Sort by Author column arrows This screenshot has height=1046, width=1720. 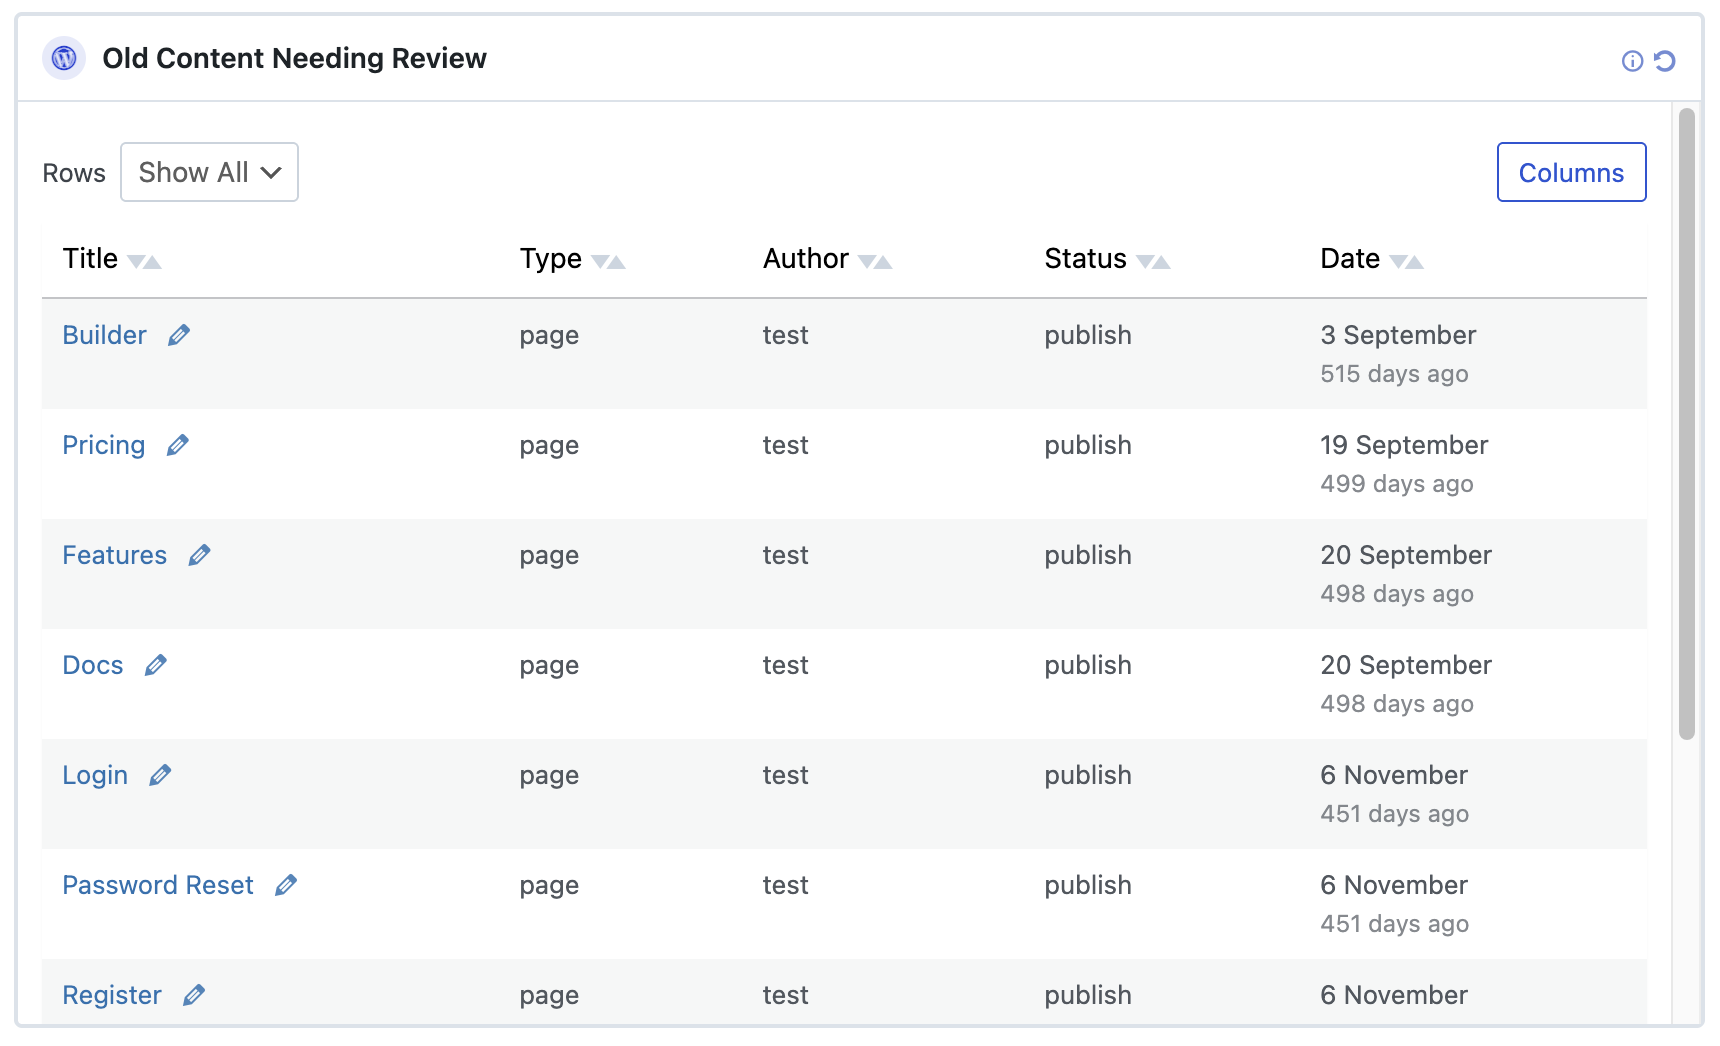(875, 261)
